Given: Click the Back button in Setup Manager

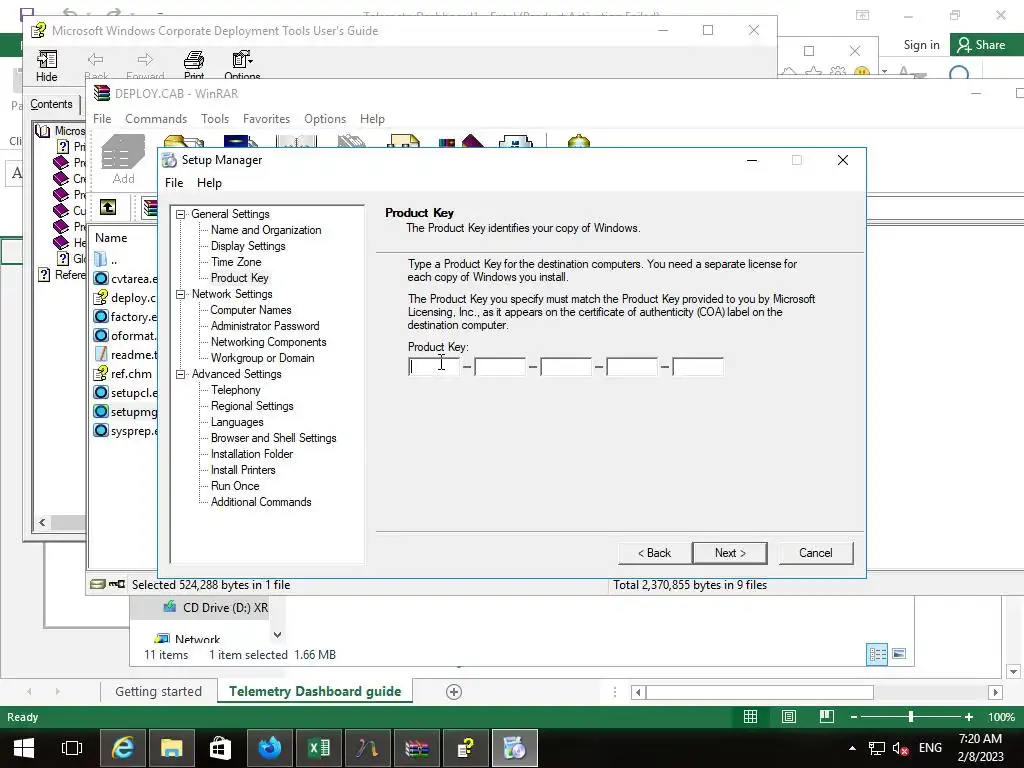Looking at the screenshot, I should click(x=654, y=553).
